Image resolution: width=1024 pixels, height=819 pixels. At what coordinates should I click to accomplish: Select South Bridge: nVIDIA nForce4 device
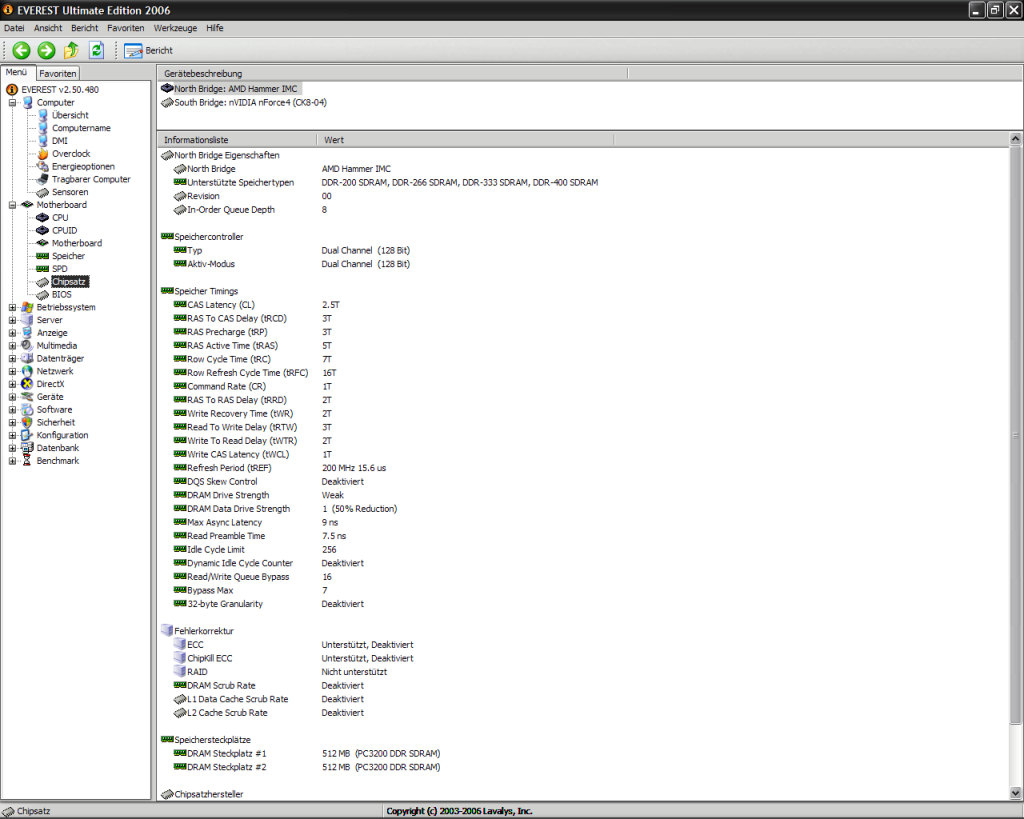tap(244, 103)
